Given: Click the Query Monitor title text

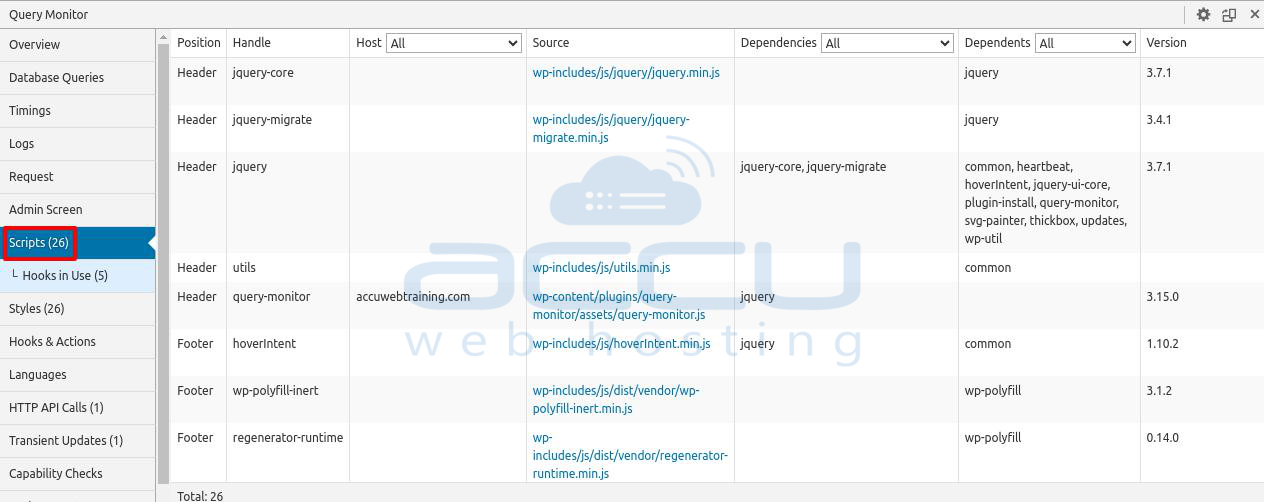Looking at the screenshot, I should coord(48,15).
